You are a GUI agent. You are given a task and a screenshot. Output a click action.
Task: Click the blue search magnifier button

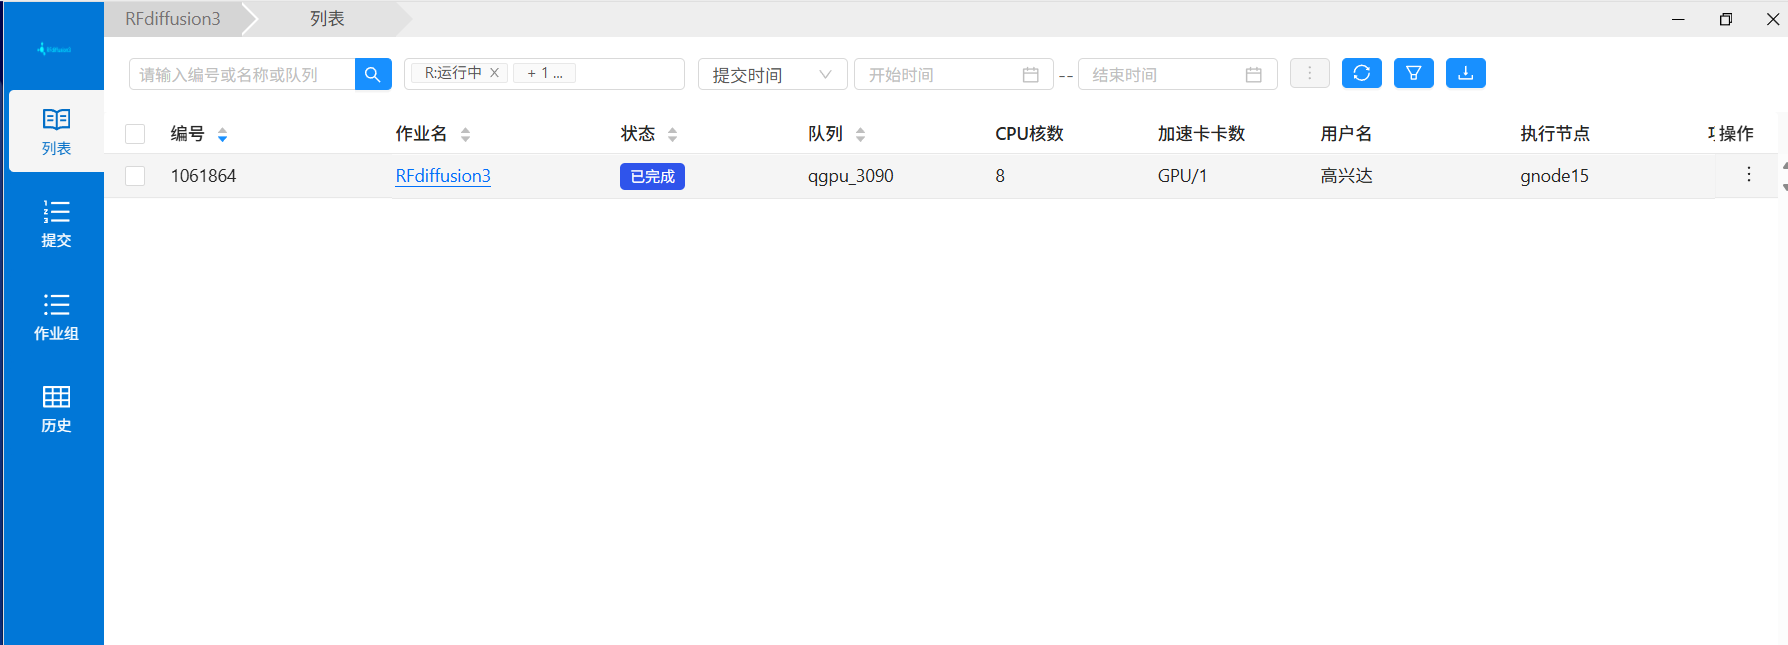pyautogui.click(x=373, y=74)
